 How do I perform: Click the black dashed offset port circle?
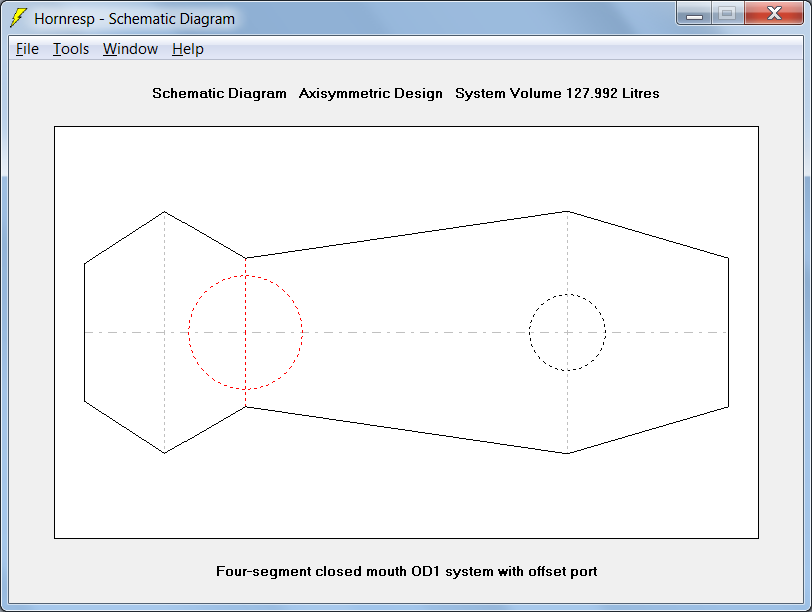[x=568, y=332]
